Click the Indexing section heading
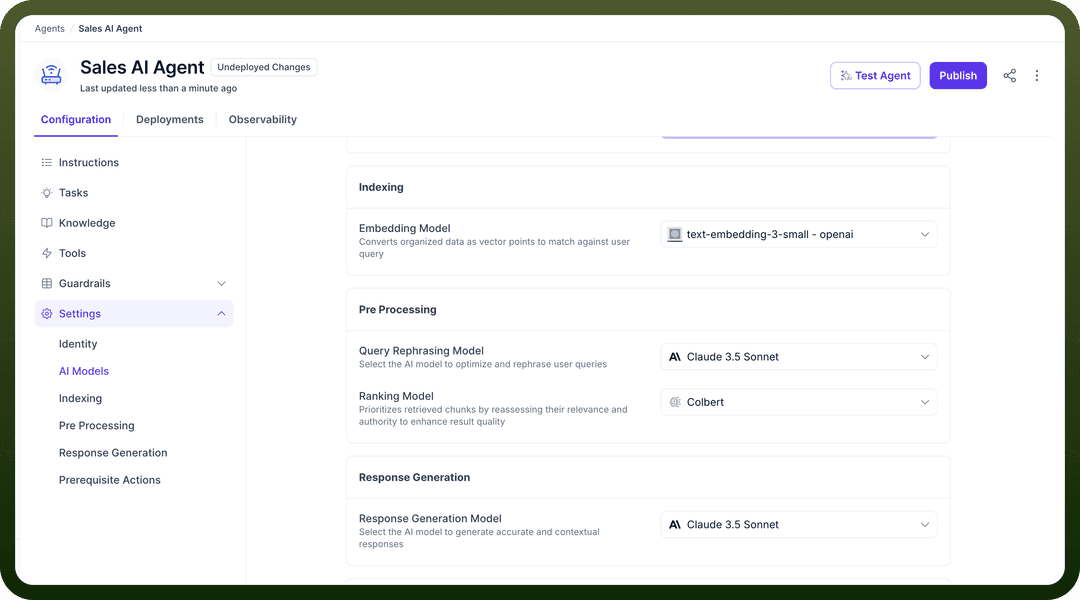1080x600 pixels. (381, 187)
